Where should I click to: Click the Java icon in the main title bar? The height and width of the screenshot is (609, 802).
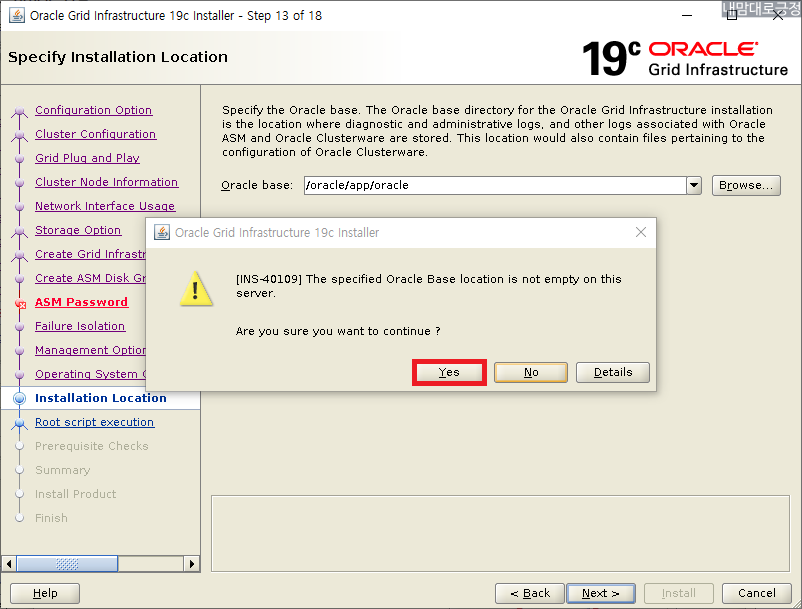click(16, 15)
